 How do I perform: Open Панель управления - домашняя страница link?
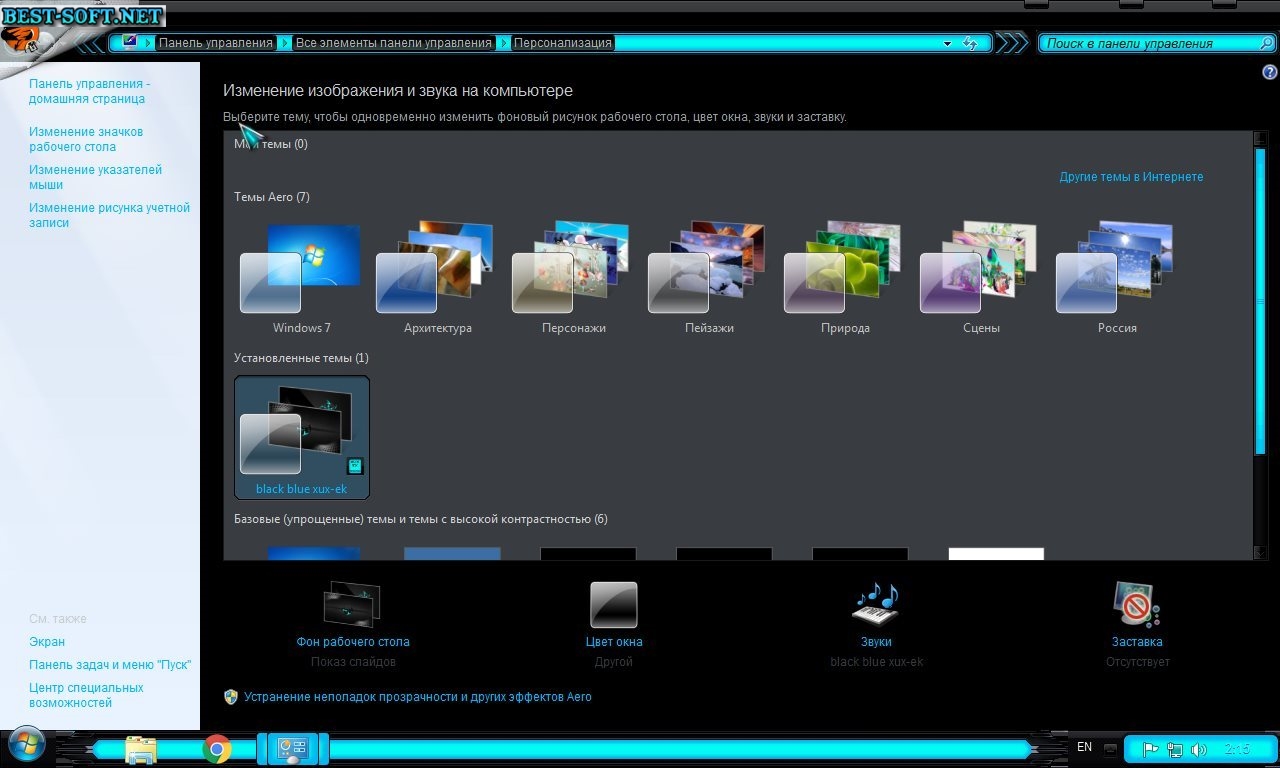click(89, 91)
